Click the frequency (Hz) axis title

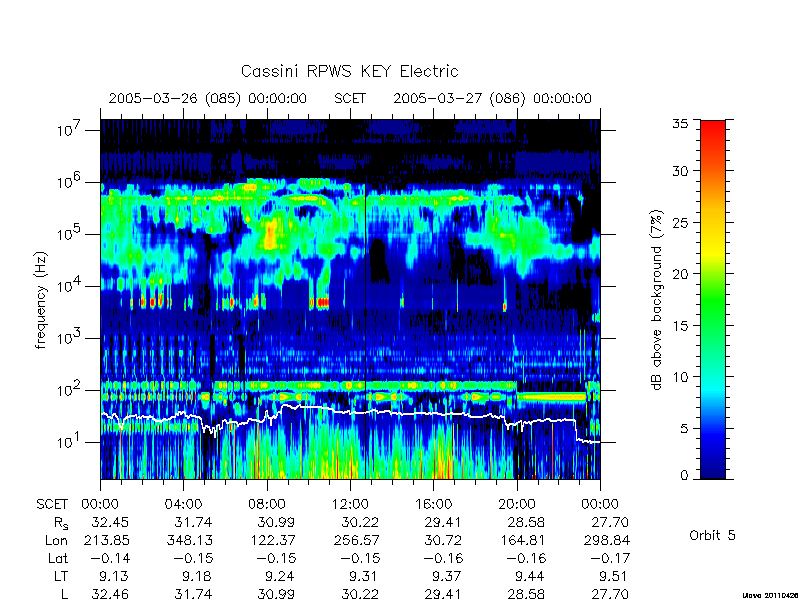click(41, 300)
